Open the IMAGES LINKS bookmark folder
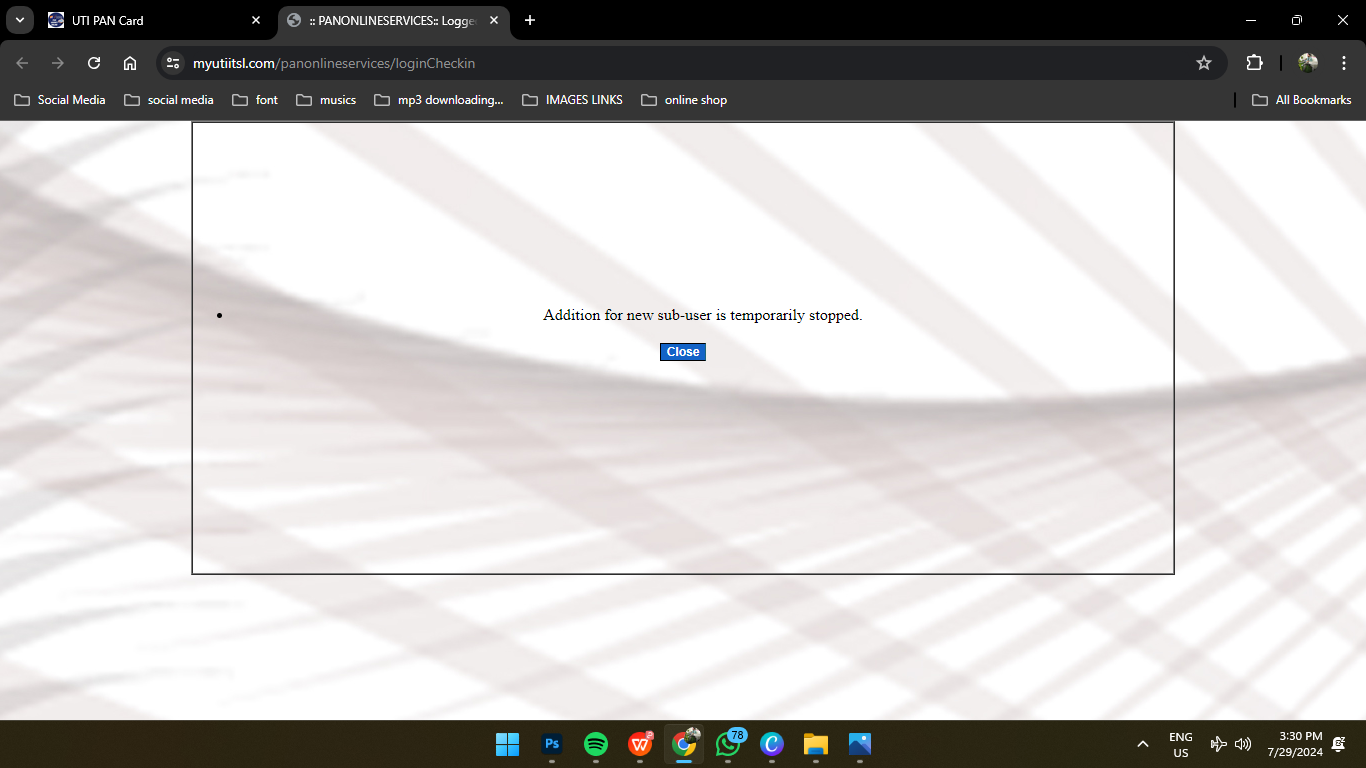The width and height of the screenshot is (1366, 768). (x=572, y=100)
